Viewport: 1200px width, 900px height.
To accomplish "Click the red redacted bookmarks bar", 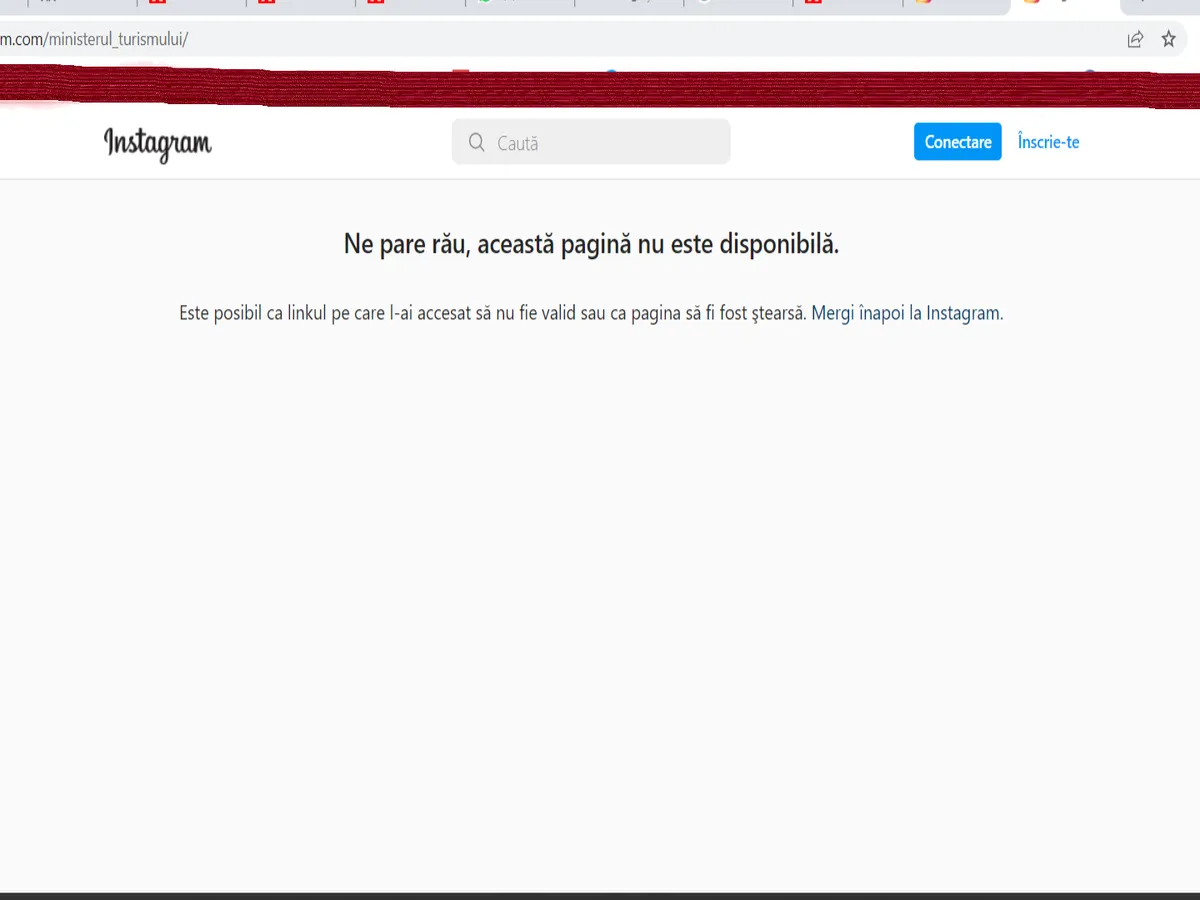I will pos(600,89).
